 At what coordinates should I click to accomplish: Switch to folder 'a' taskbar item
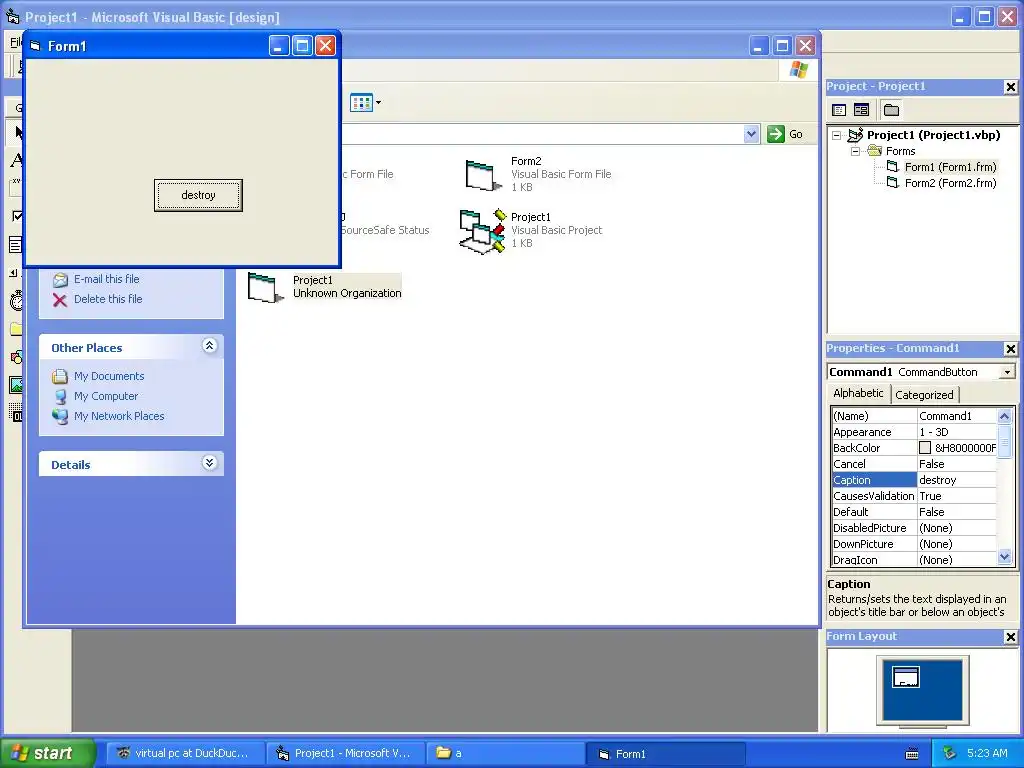[x=505, y=753]
